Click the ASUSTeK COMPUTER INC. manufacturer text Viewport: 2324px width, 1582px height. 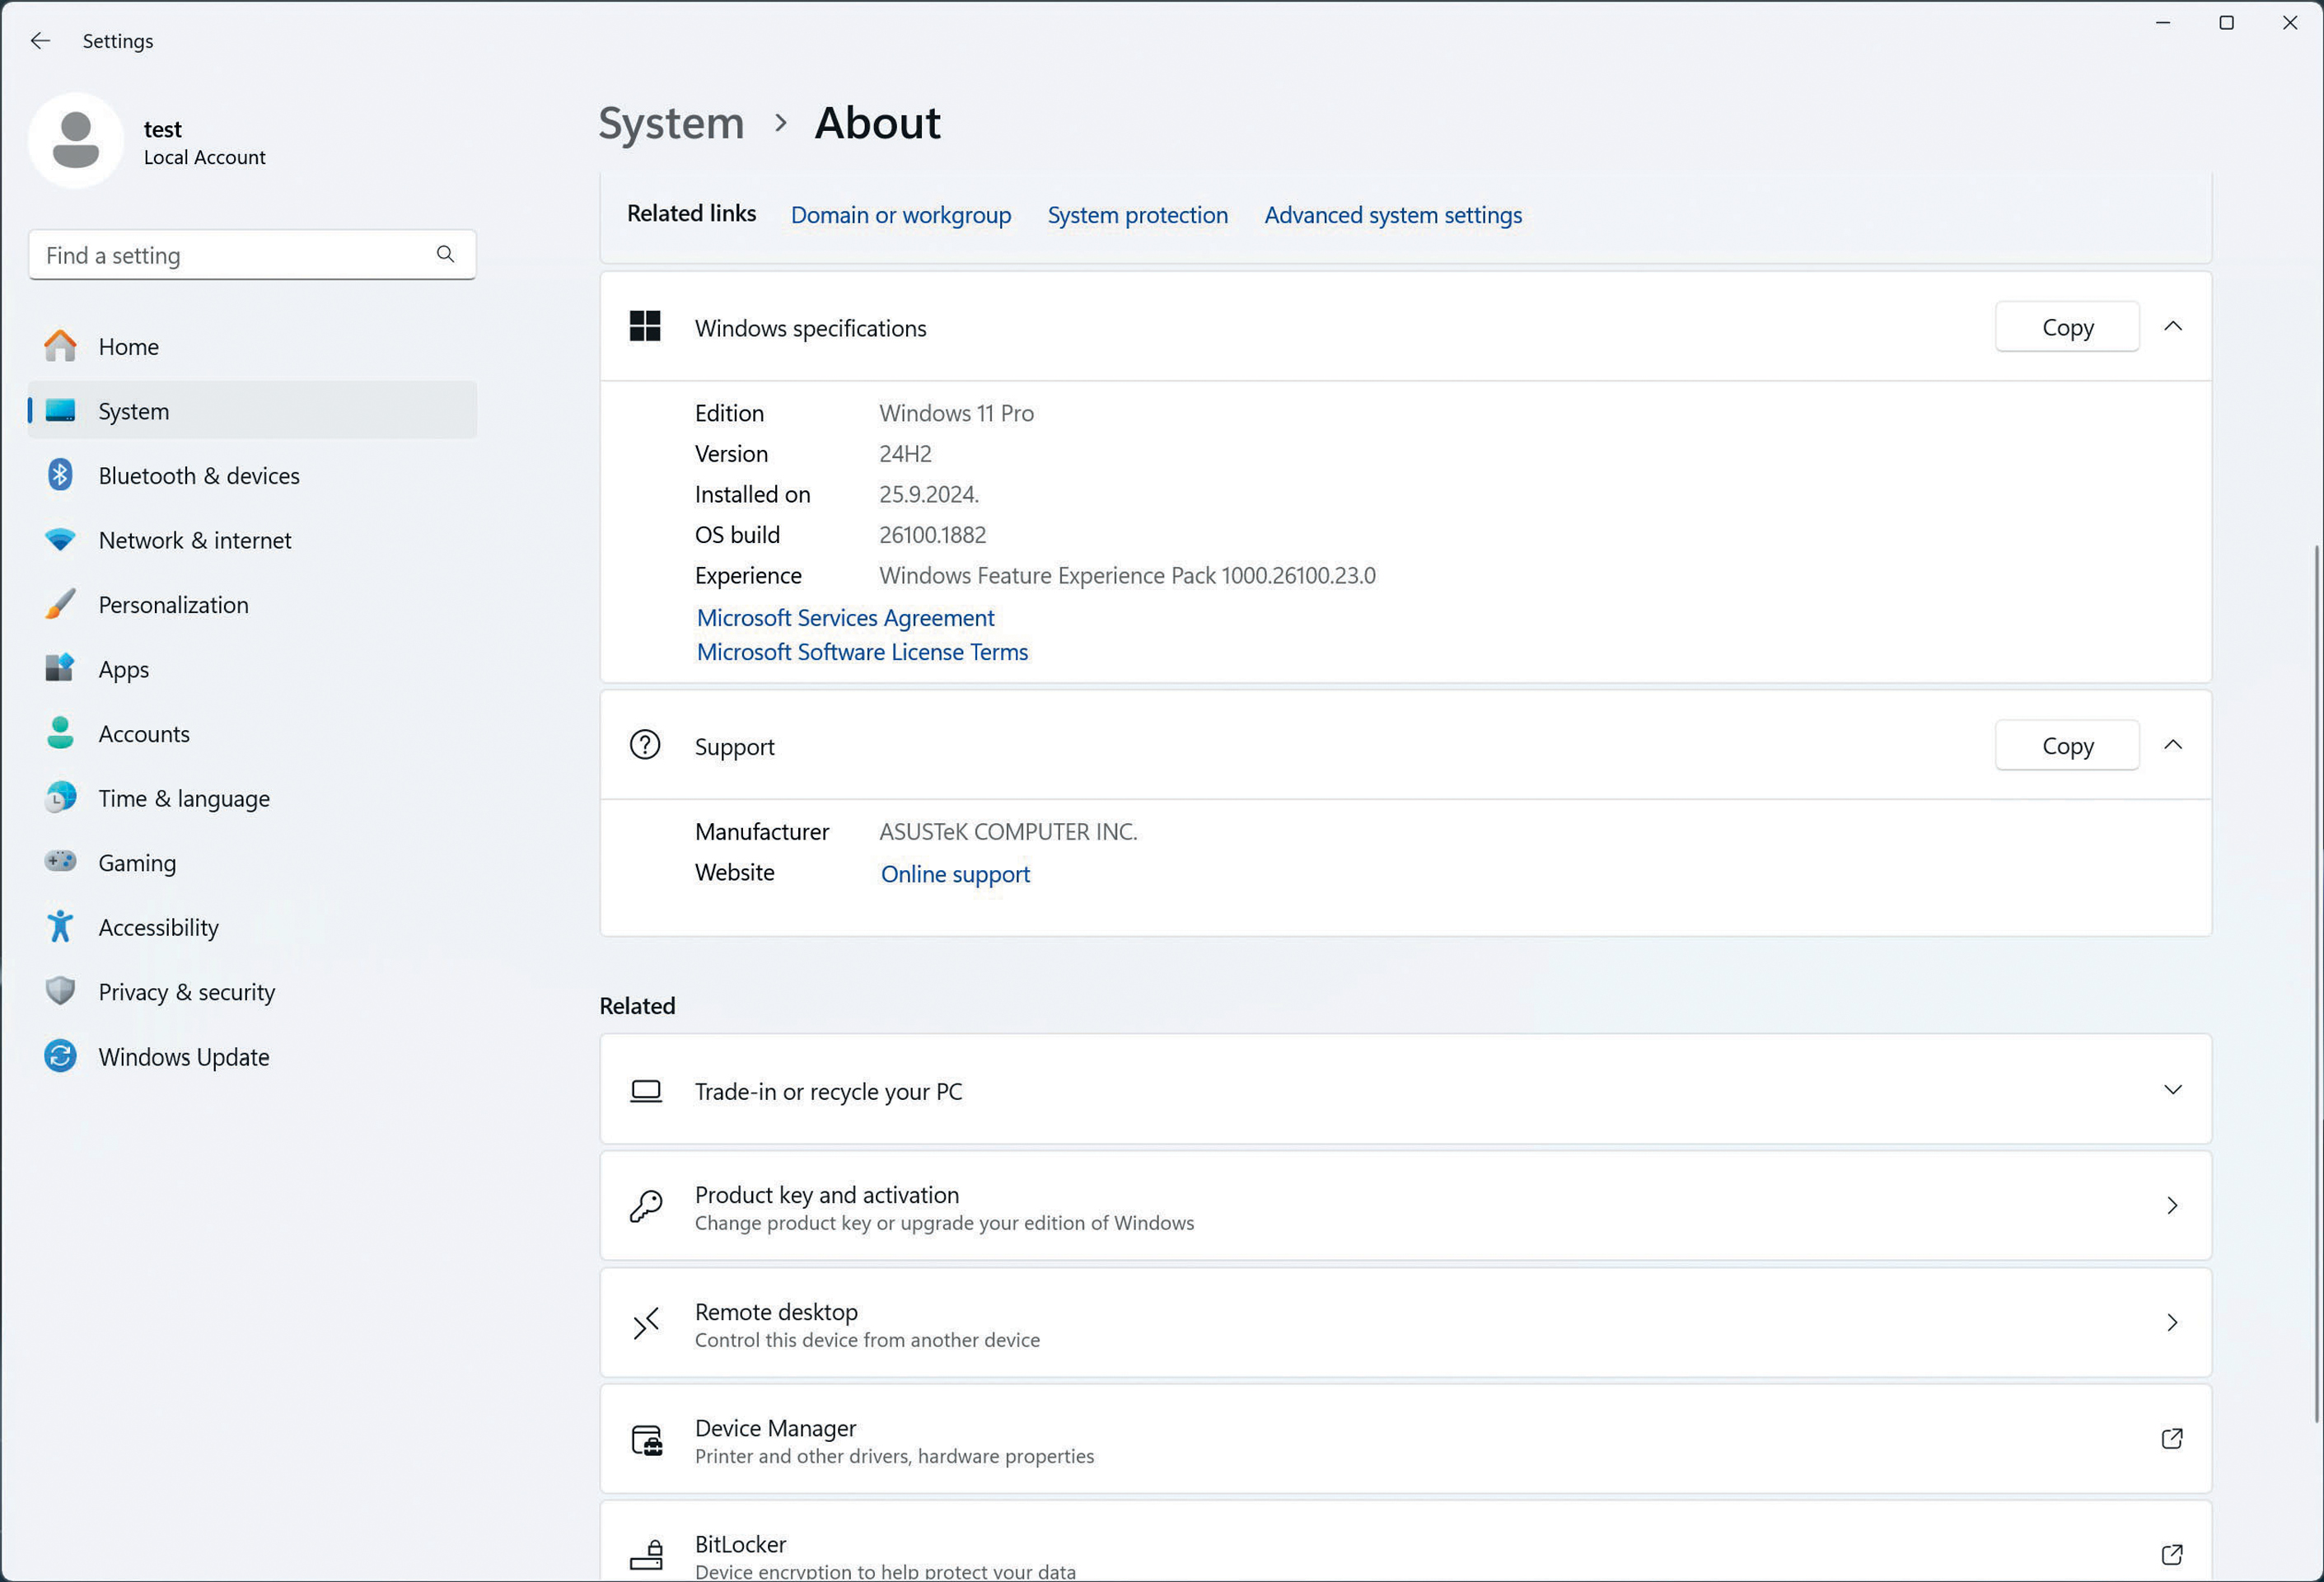pyautogui.click(x=1008, y=832)
